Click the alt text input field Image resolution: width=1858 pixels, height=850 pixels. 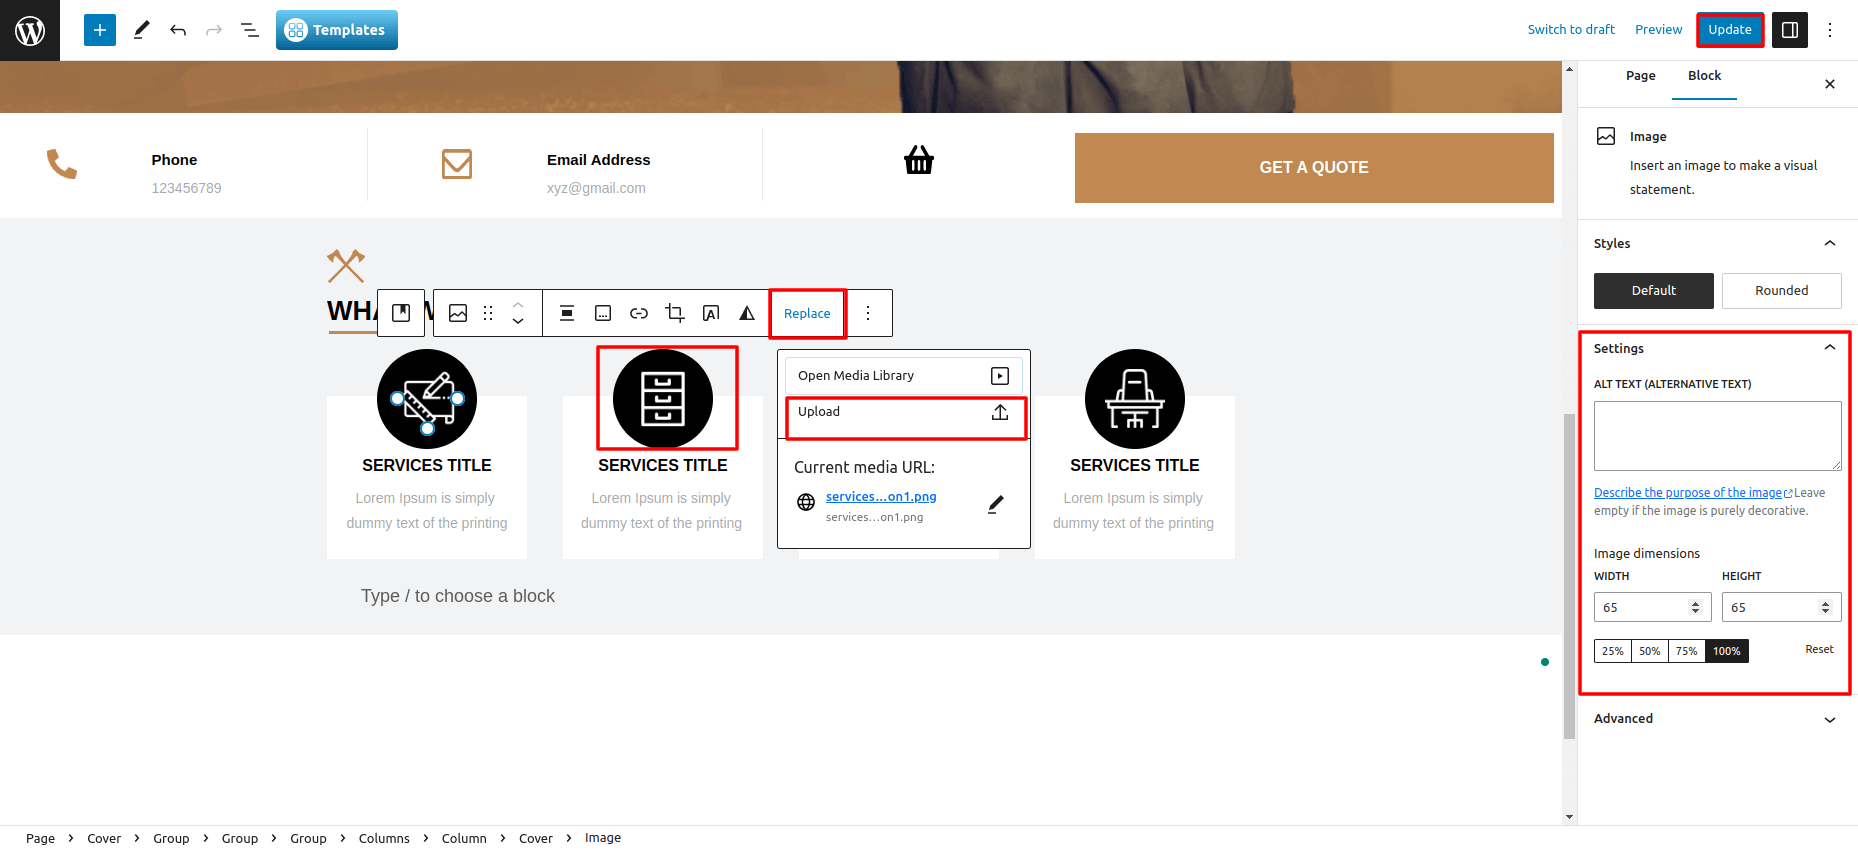(x=1716, y=436)
